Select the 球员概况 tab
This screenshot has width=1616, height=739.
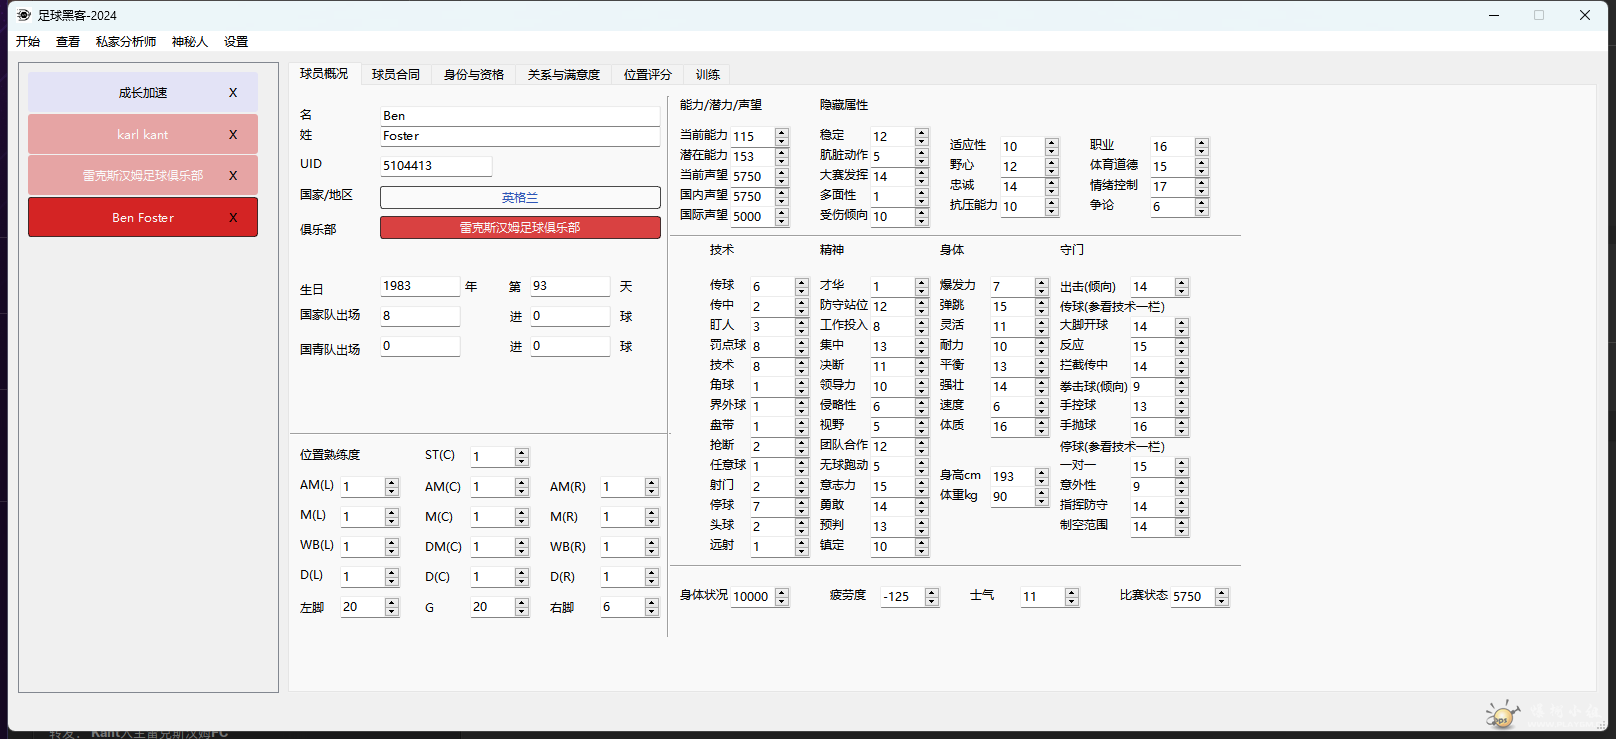click(324, 74)
